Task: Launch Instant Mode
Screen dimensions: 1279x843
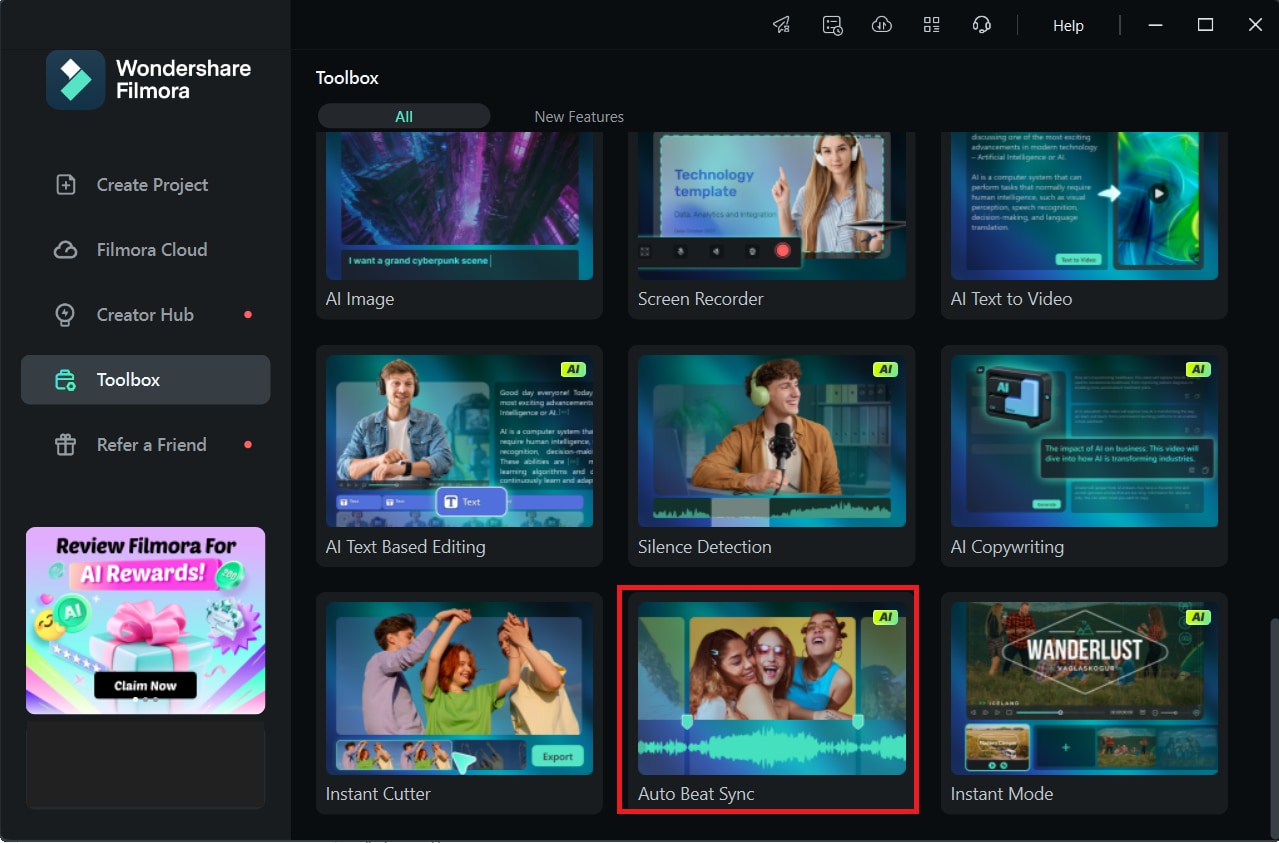Action: (x=1084, y=703)
